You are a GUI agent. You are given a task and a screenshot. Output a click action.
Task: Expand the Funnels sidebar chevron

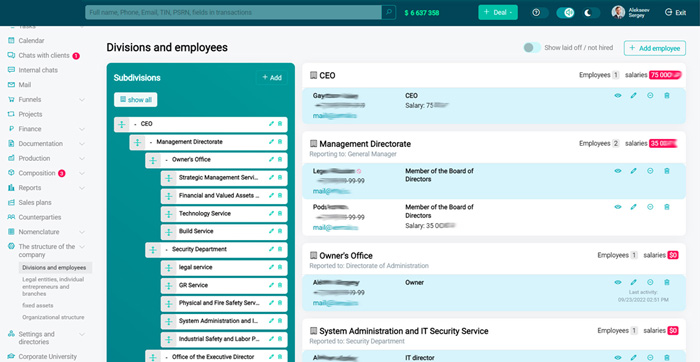[82, 100]
